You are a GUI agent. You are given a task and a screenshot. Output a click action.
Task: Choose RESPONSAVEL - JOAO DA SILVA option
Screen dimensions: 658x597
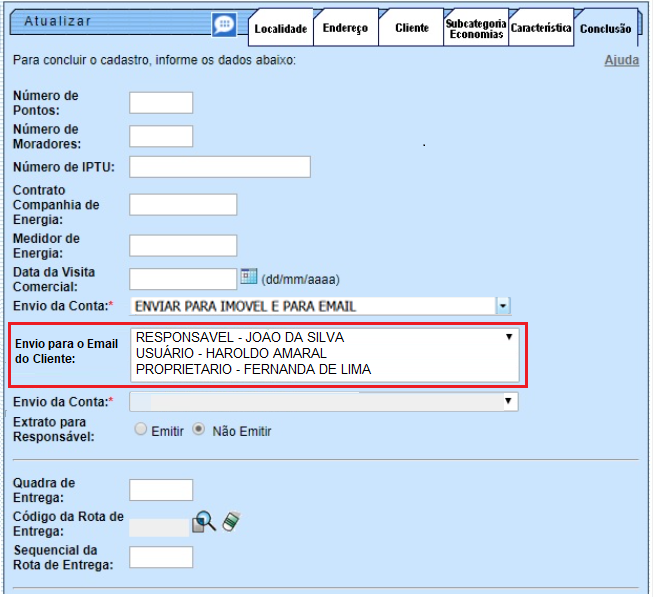239,338
